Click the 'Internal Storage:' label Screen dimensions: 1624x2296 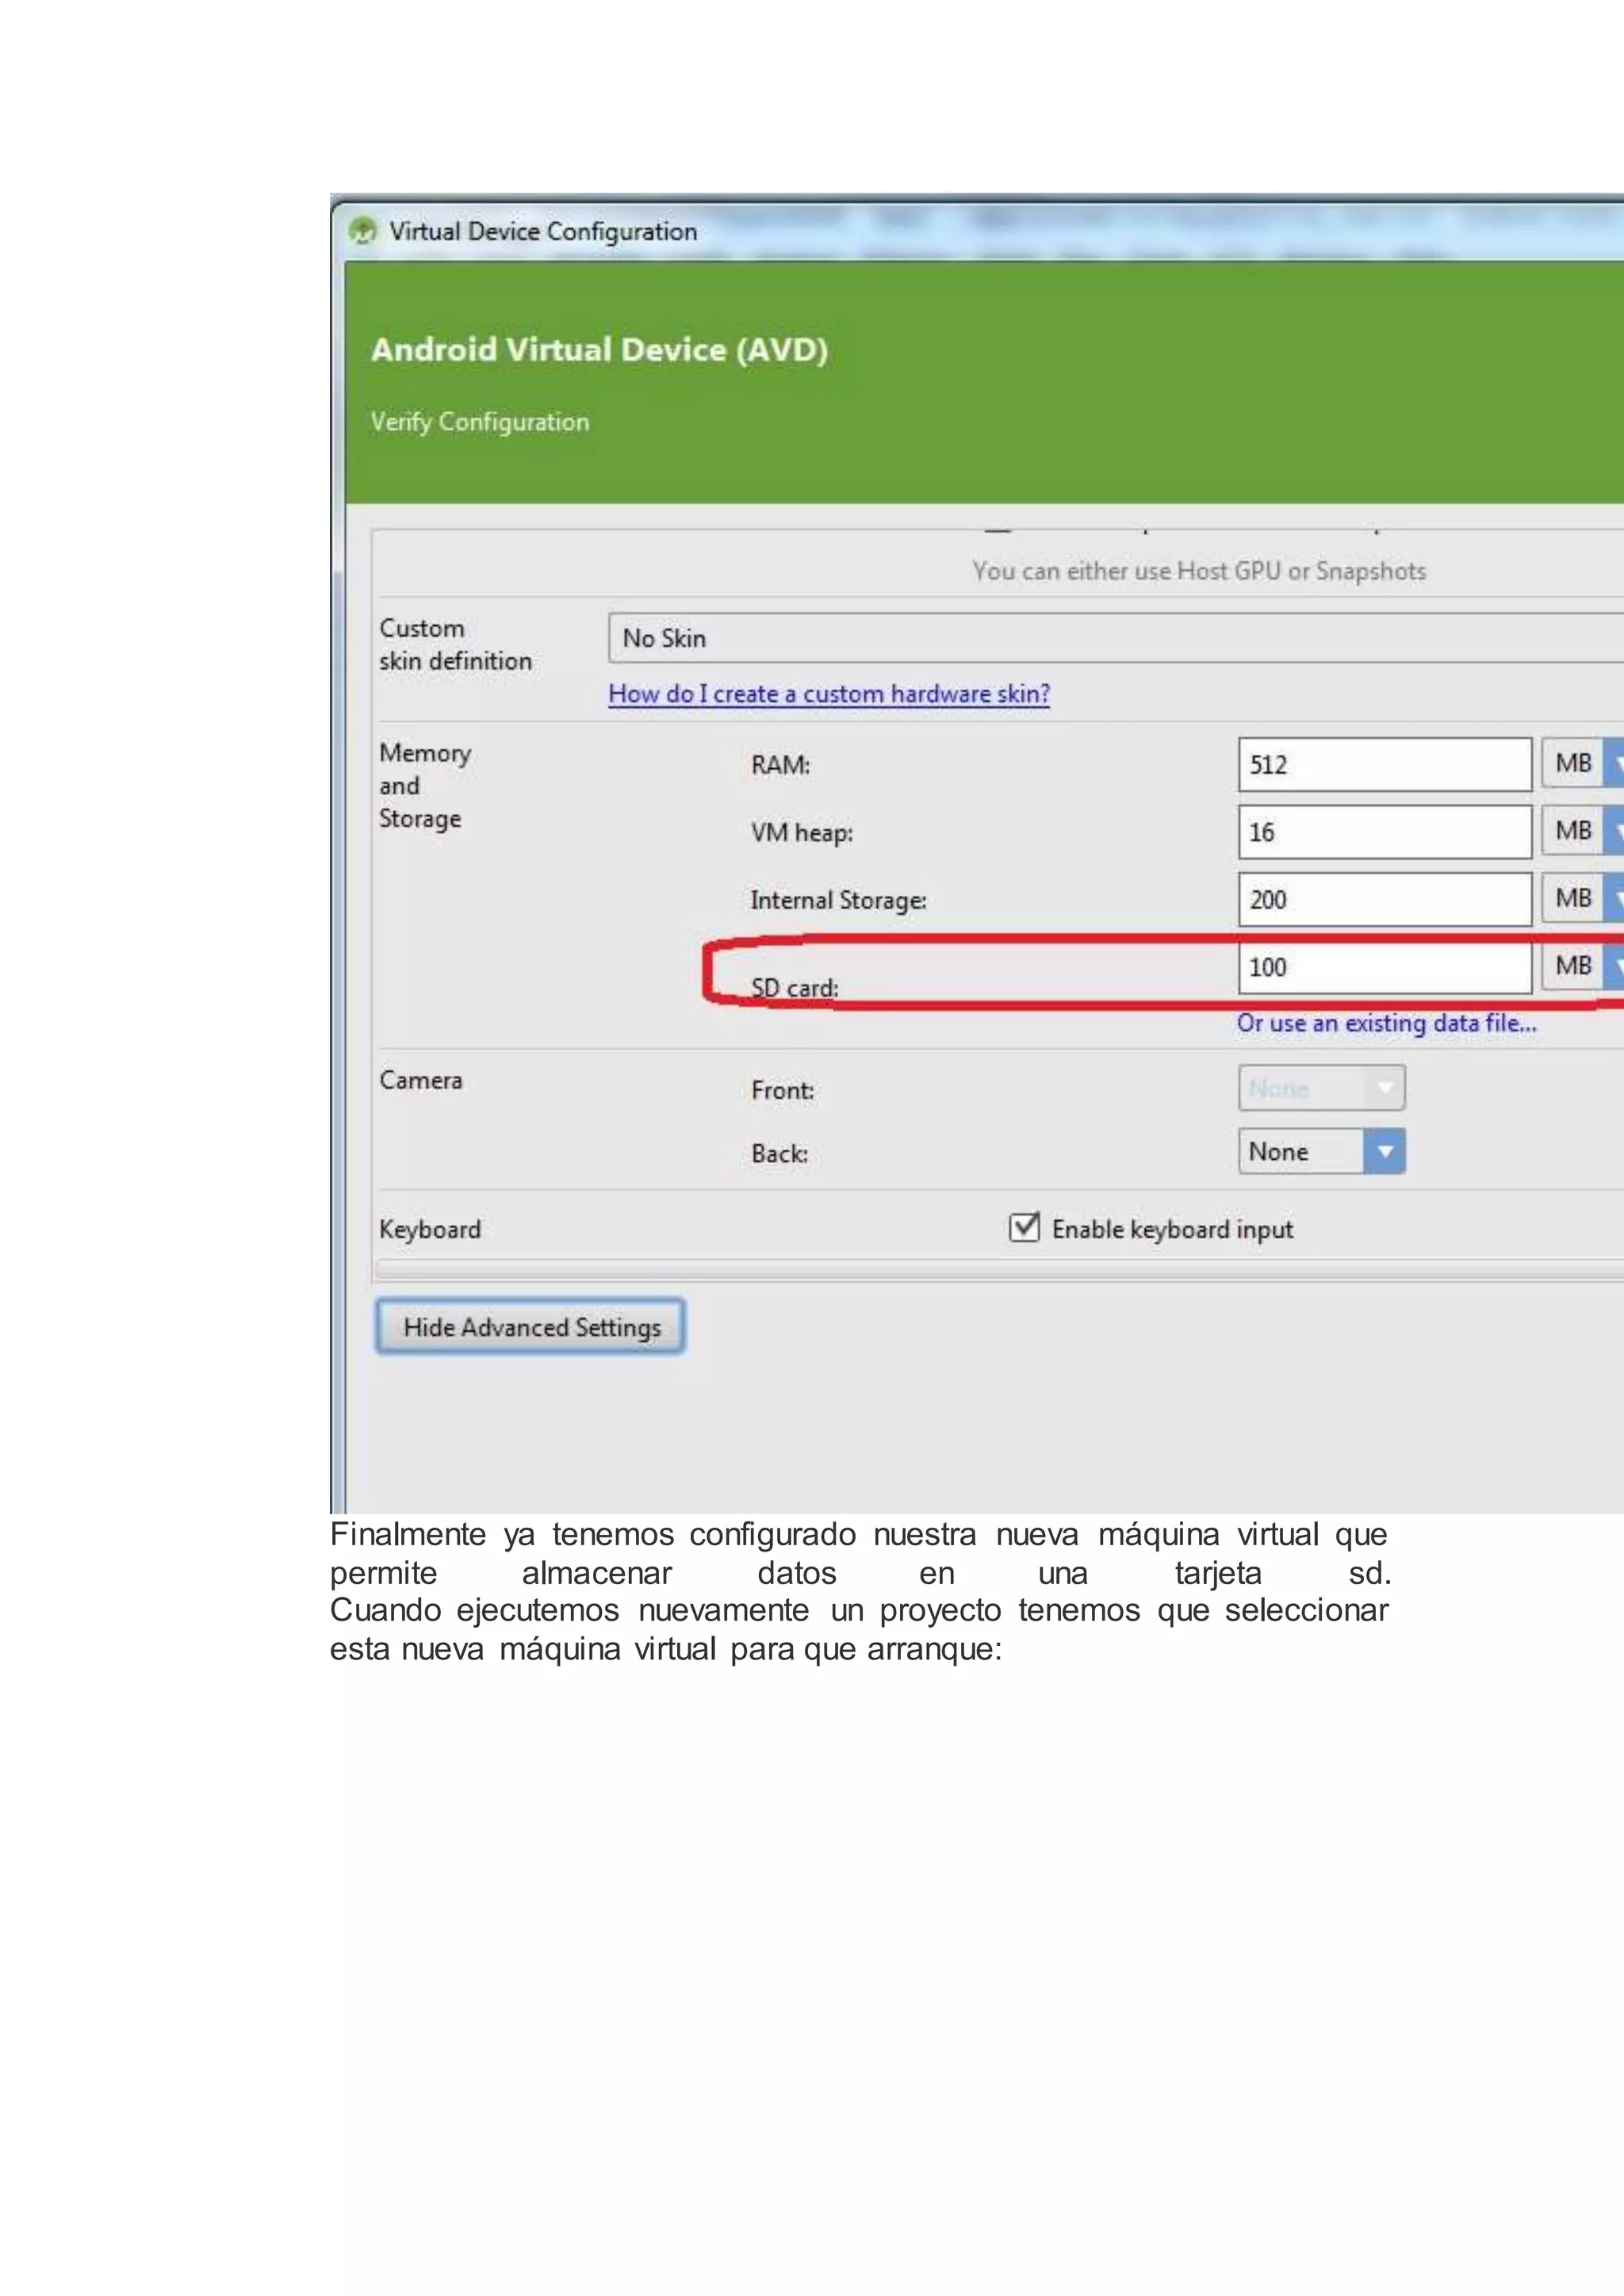(838, 900)
